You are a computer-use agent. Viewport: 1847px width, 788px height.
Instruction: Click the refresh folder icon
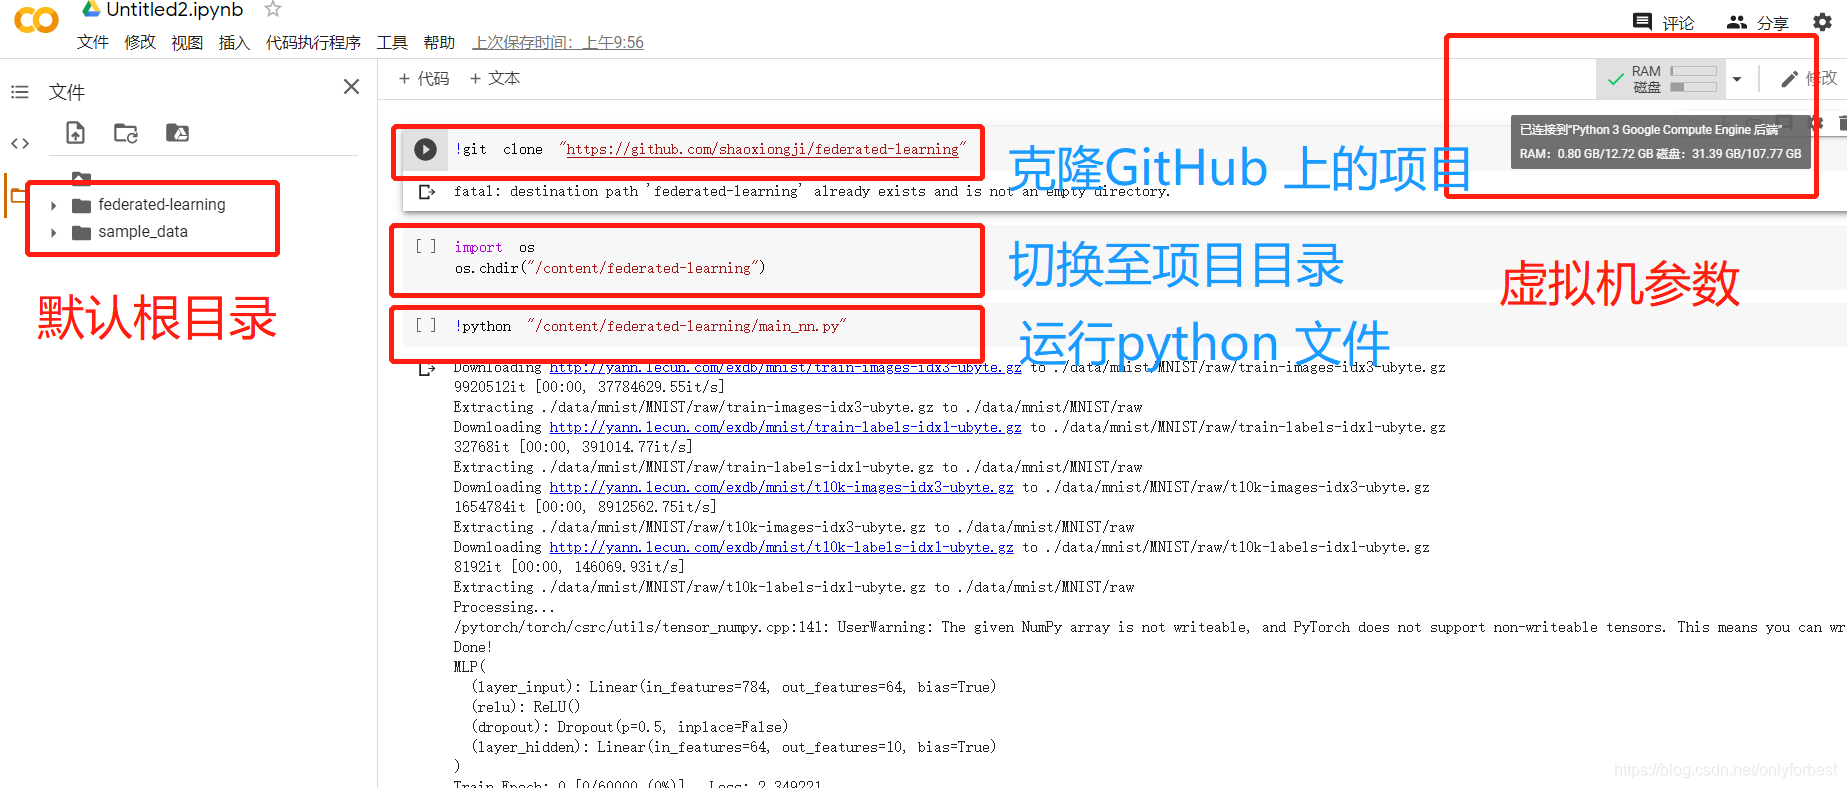[126, 133]
